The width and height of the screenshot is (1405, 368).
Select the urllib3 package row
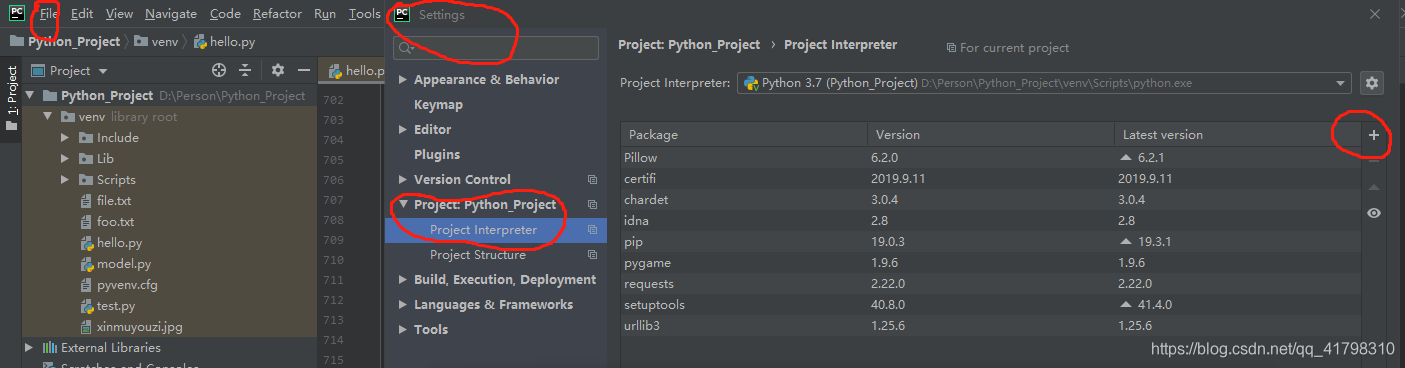pos(990,326)
